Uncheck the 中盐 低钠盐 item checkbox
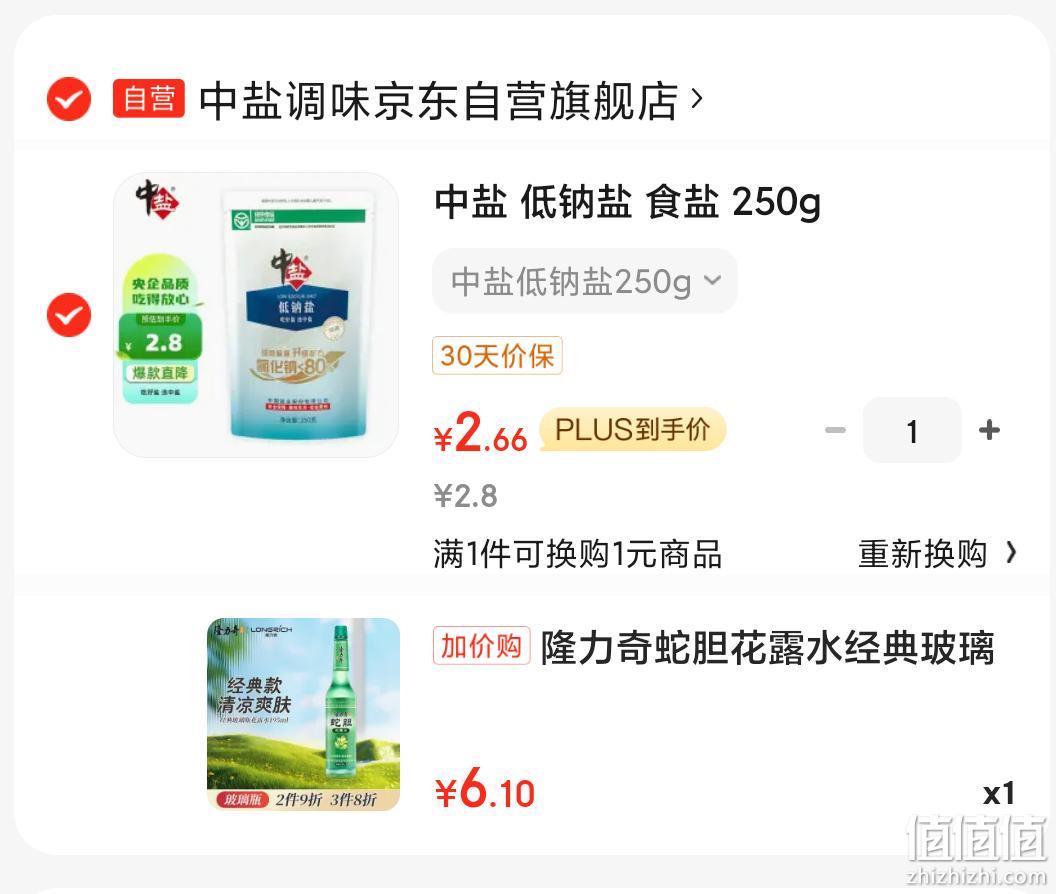This screenshot has width=1056, height=894. click(69, 315)
